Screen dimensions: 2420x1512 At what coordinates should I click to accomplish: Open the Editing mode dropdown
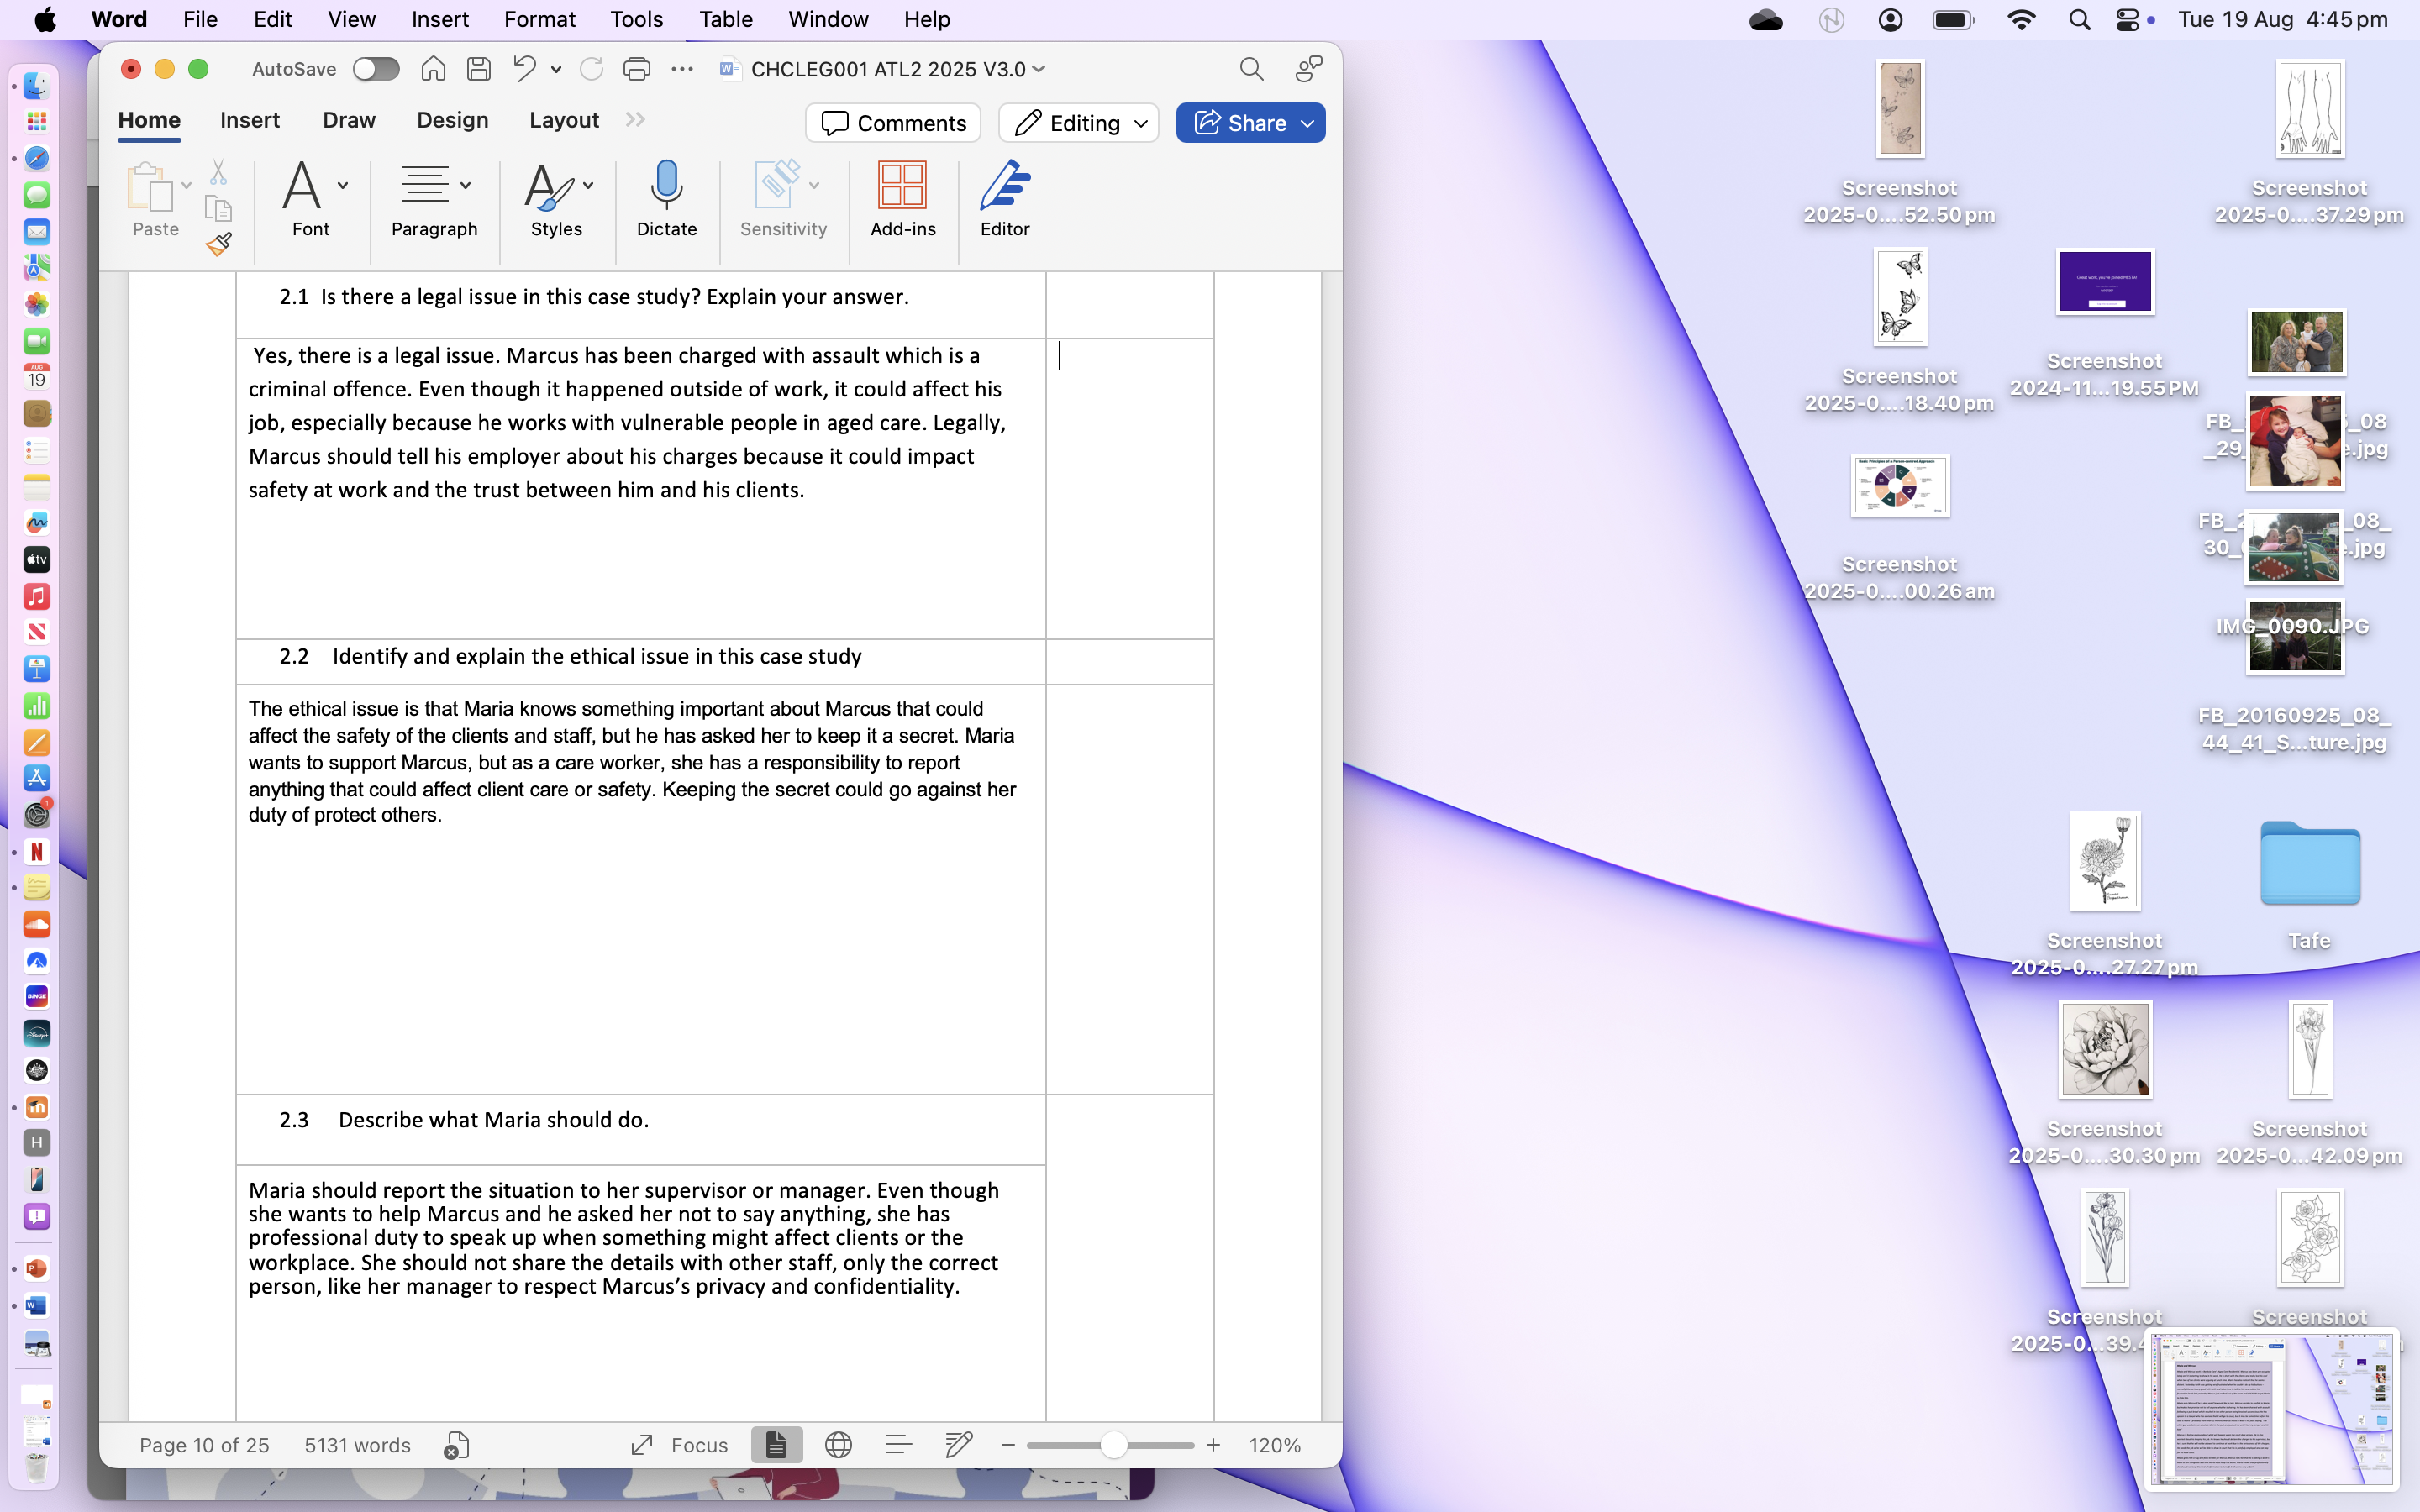(1078, 122)
